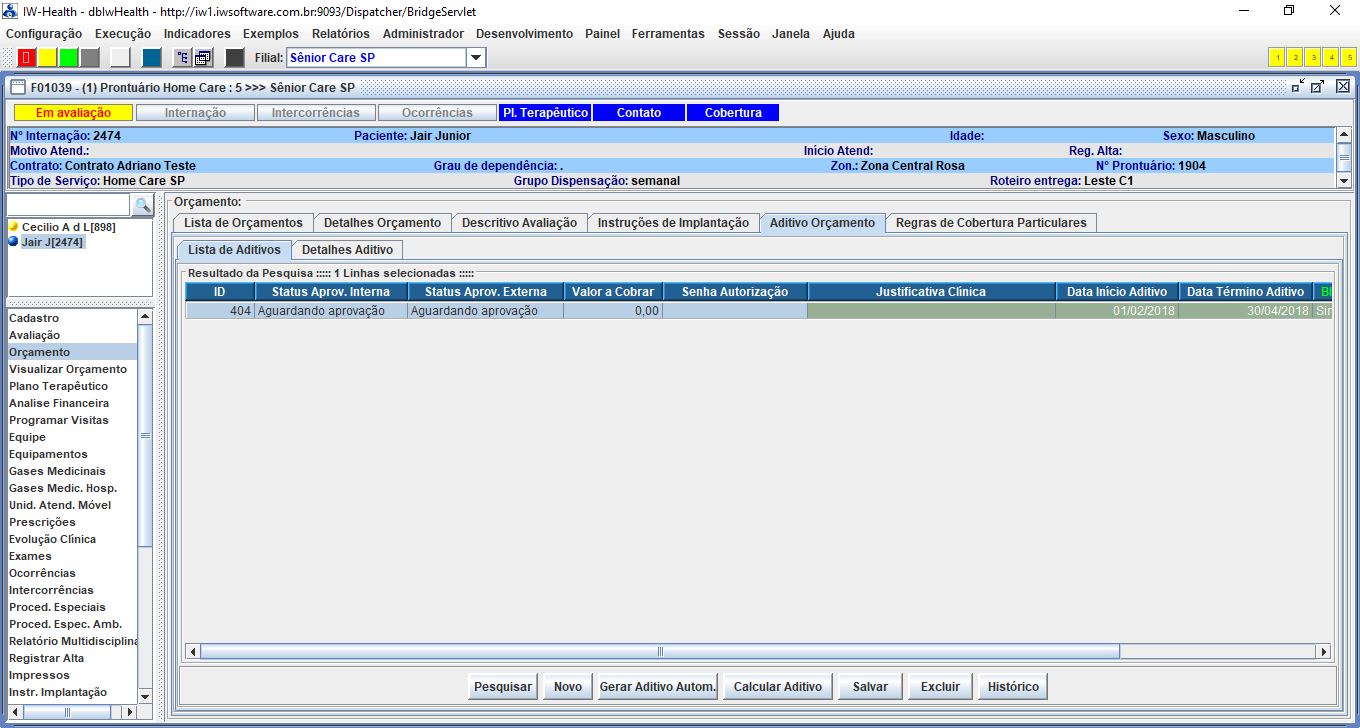Screen dimensions: 1360x728
Task: Click the green square toolbar icon
Action: click(x=69, y=58)
